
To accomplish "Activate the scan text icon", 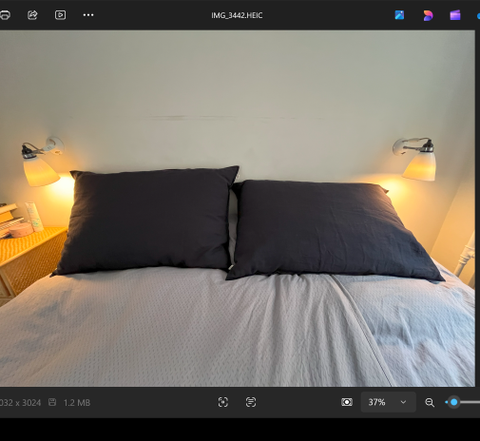I will point(251,402).
